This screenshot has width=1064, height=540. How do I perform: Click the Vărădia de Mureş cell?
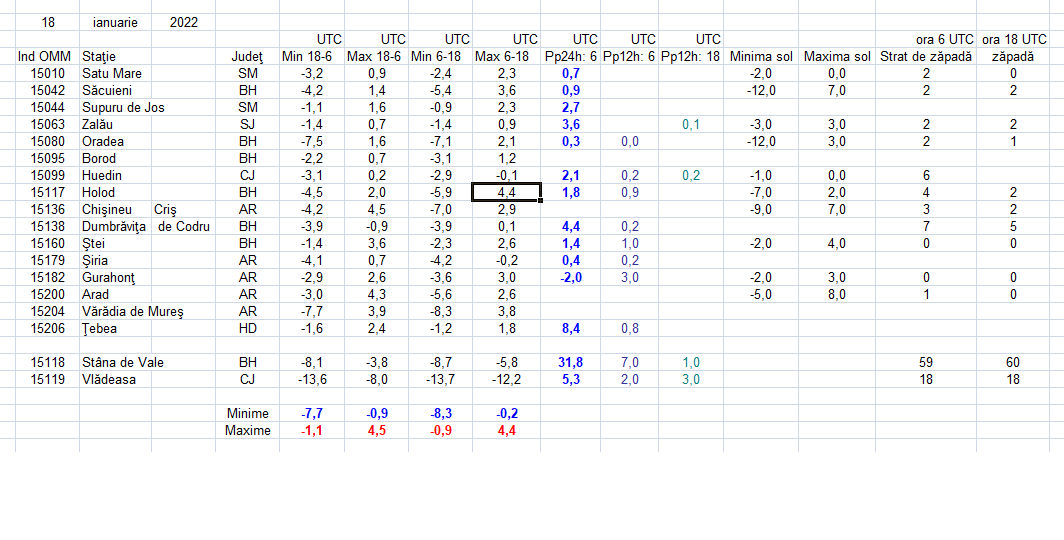133,311
